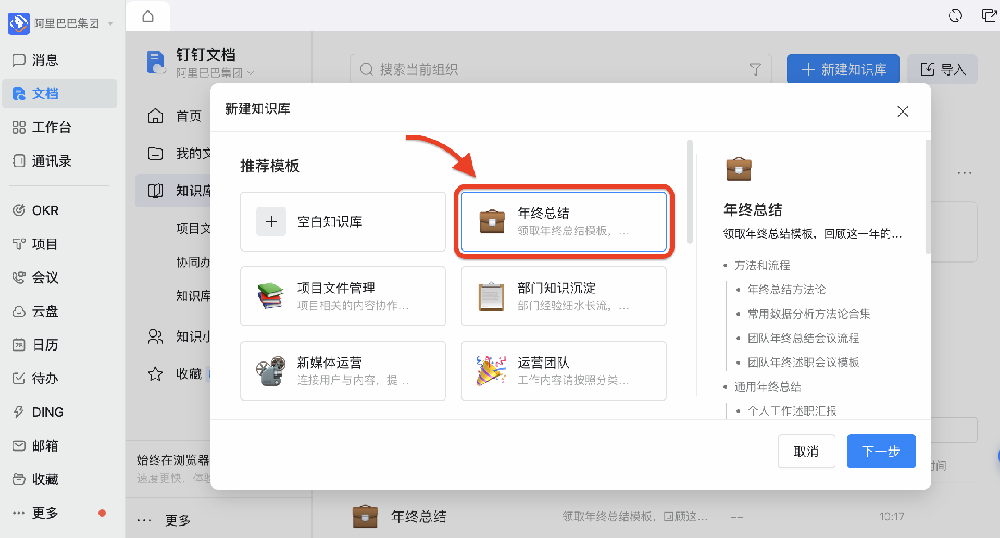Image resolution: width=1000 pixels, height=538 pixels.
Task: Choose 项目文件管理 template
Action: [342, 296]
